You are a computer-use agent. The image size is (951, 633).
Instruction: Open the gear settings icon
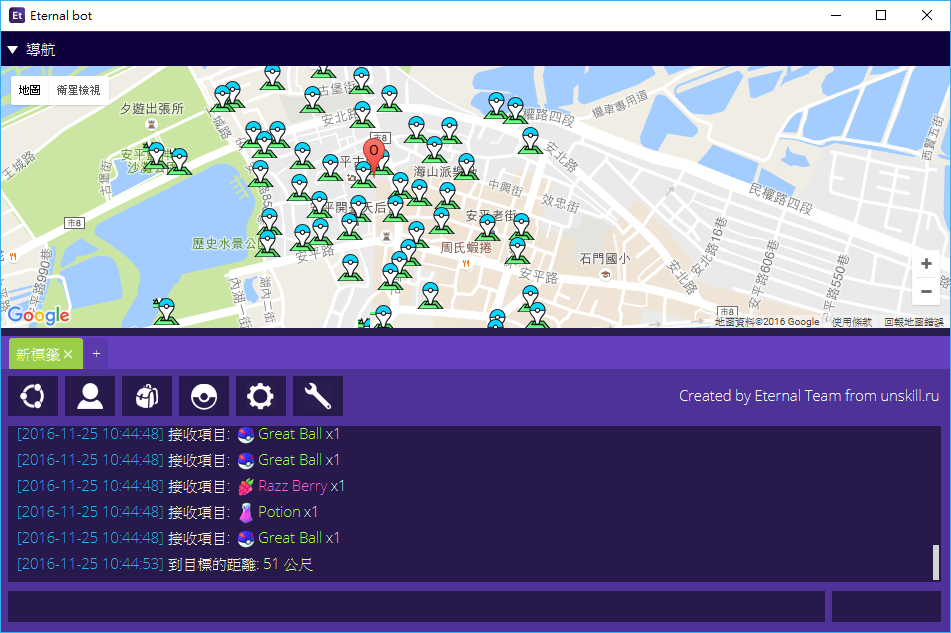point(261,396)
